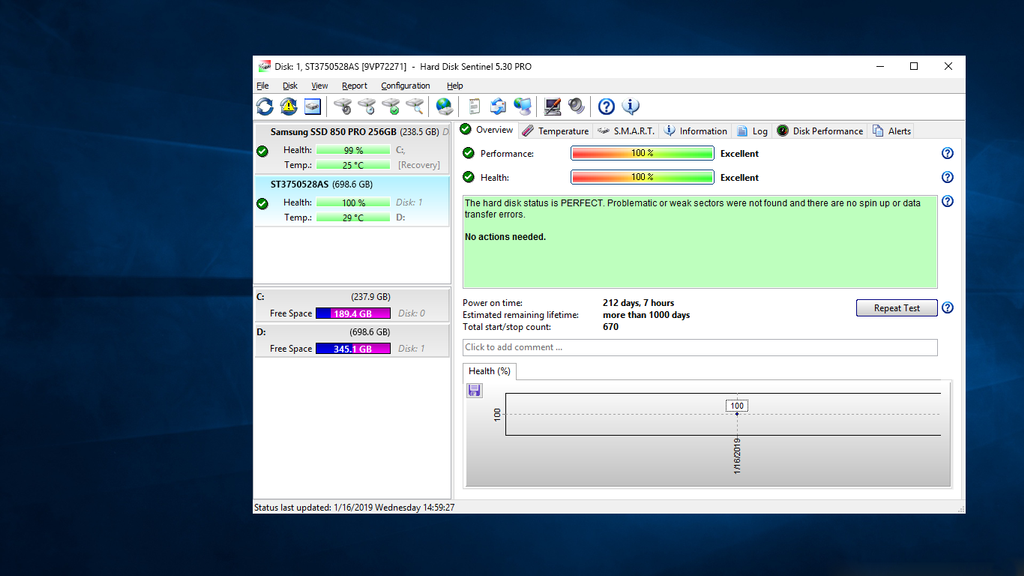The width and height of the screenshot is (1024, 576).
Task: Click help icon next to Performance rating
Action: [x=947, y=153]
